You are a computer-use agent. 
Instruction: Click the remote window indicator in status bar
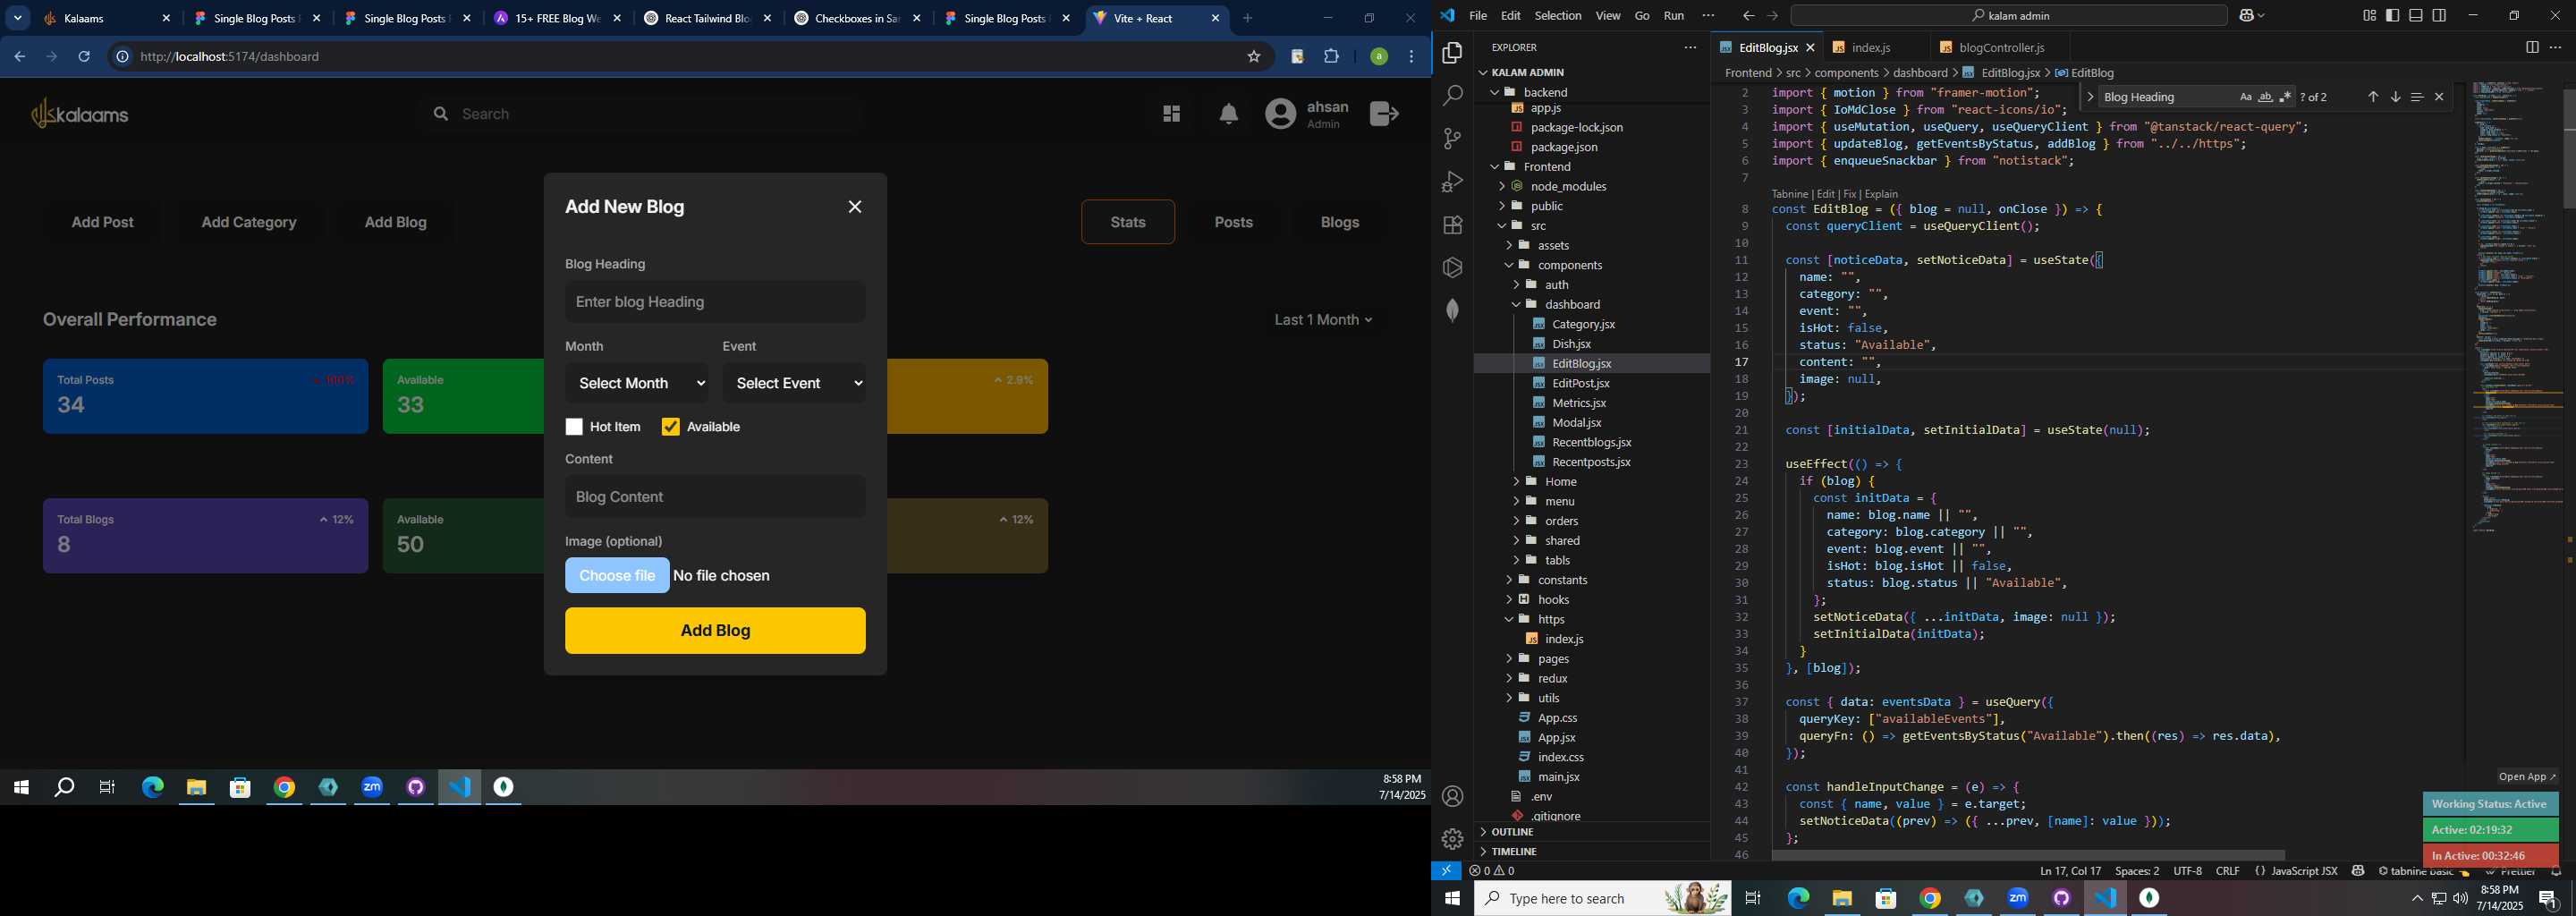(1446, 871)
